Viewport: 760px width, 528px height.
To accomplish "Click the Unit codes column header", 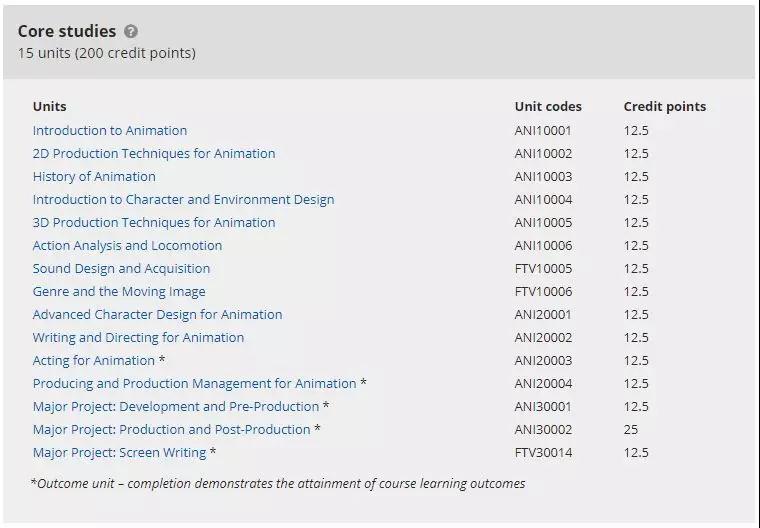I will tap(548, 106).
